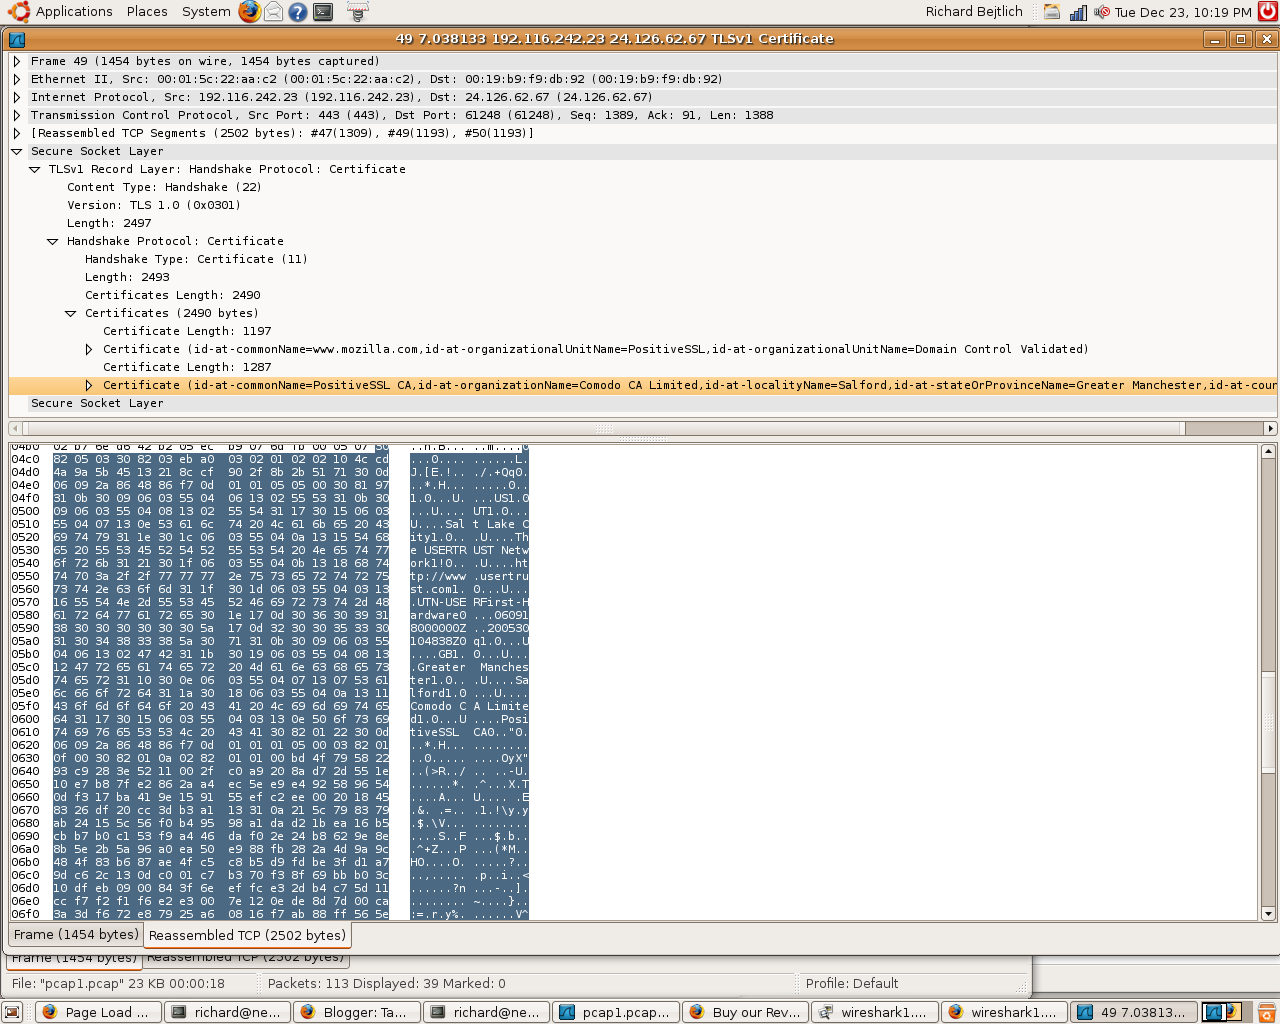The image size is (1280, 1024).
Task: Click the workspace switcher in bottom panel
Action: click(x=1221, y=1012)
